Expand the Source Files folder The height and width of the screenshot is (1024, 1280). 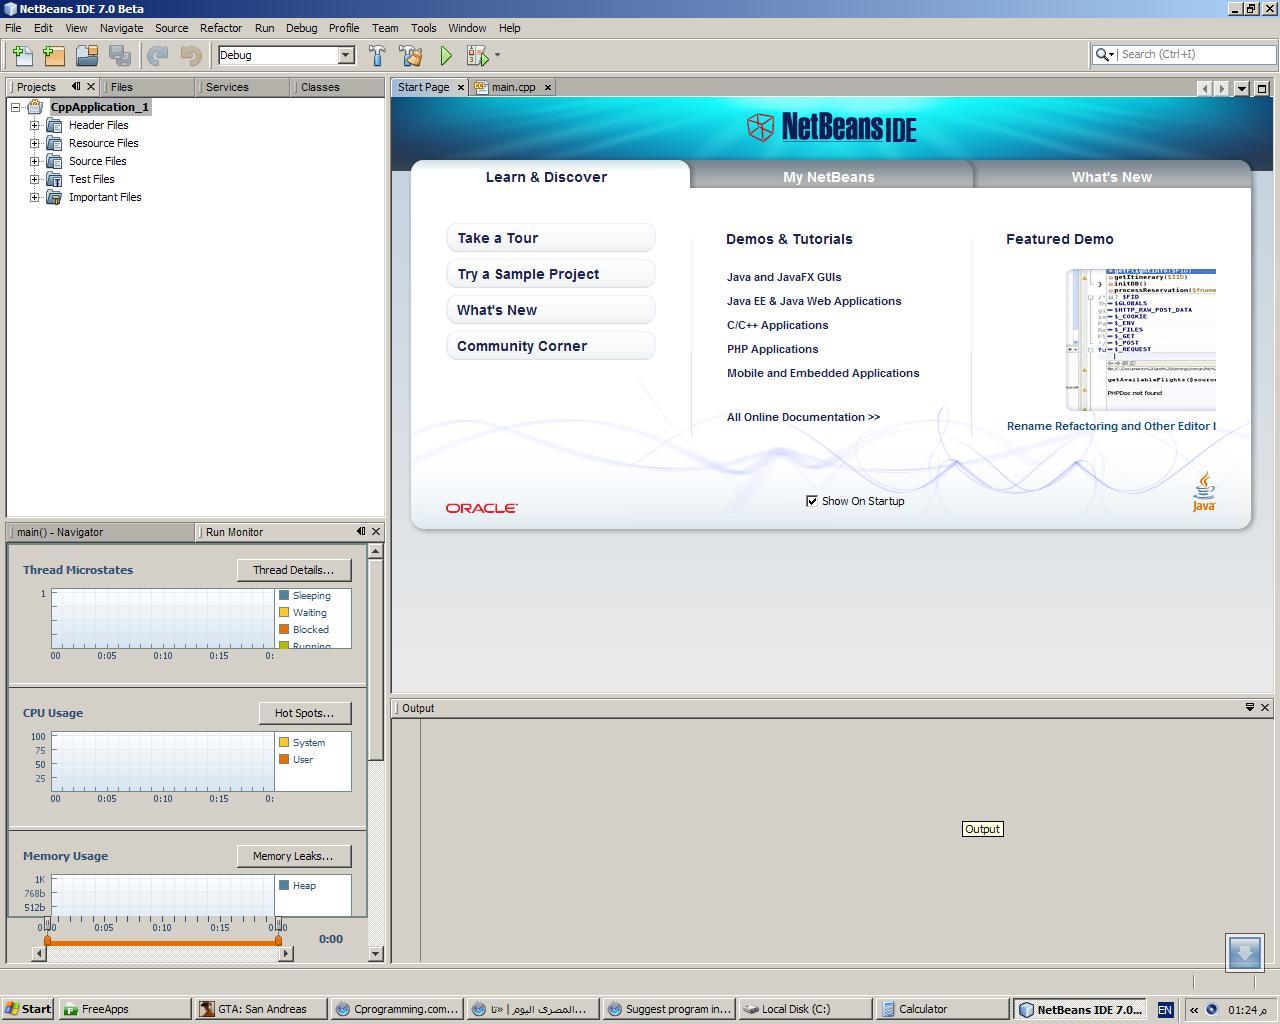(x=35, y=161)
